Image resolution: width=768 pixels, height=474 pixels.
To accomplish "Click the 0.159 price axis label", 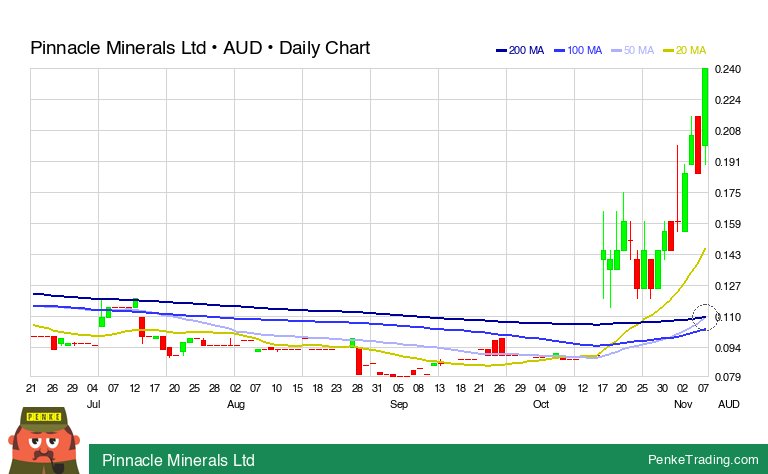I will [728, 224].
